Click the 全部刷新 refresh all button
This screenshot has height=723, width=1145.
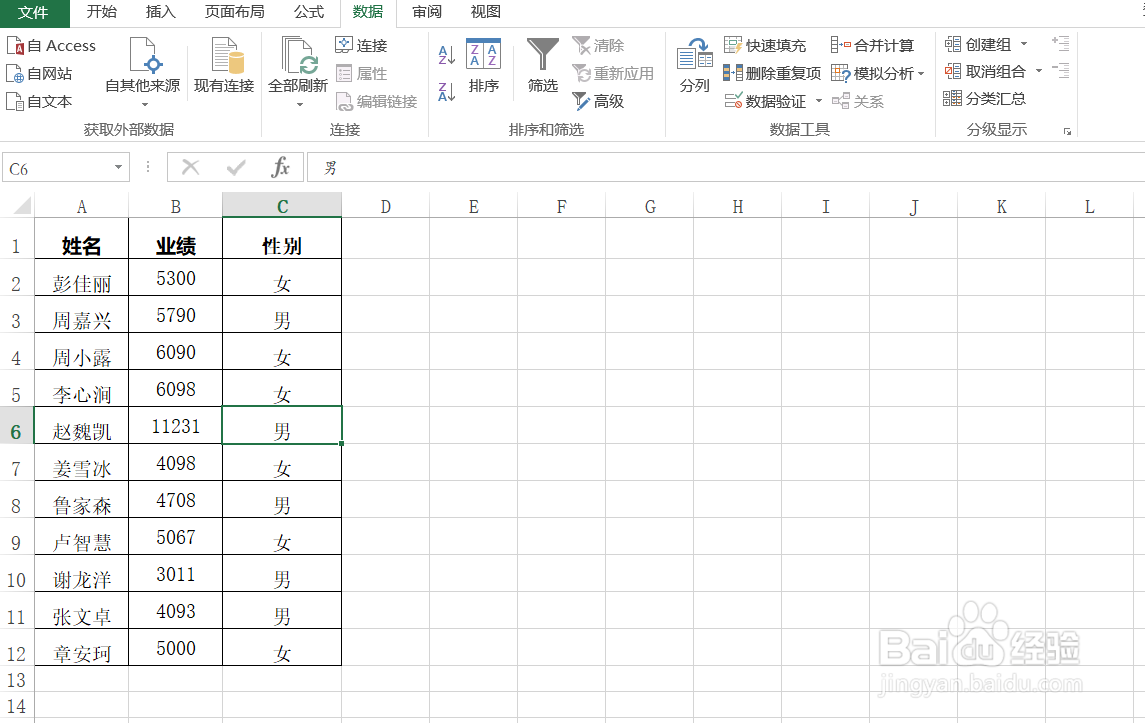click(x=298, y=62)
